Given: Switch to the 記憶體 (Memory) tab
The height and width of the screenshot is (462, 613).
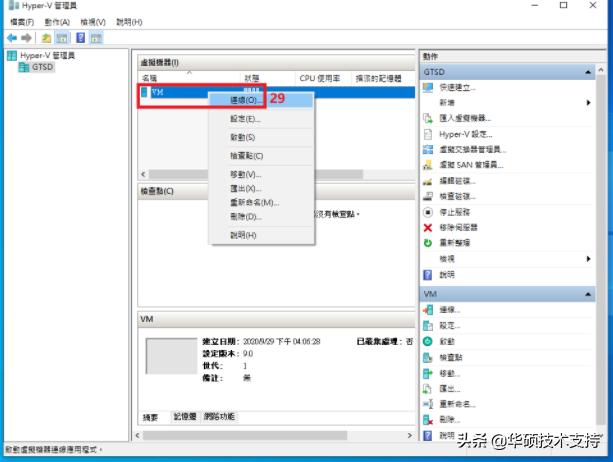Looking at the screenshot, I should point(185,417).
